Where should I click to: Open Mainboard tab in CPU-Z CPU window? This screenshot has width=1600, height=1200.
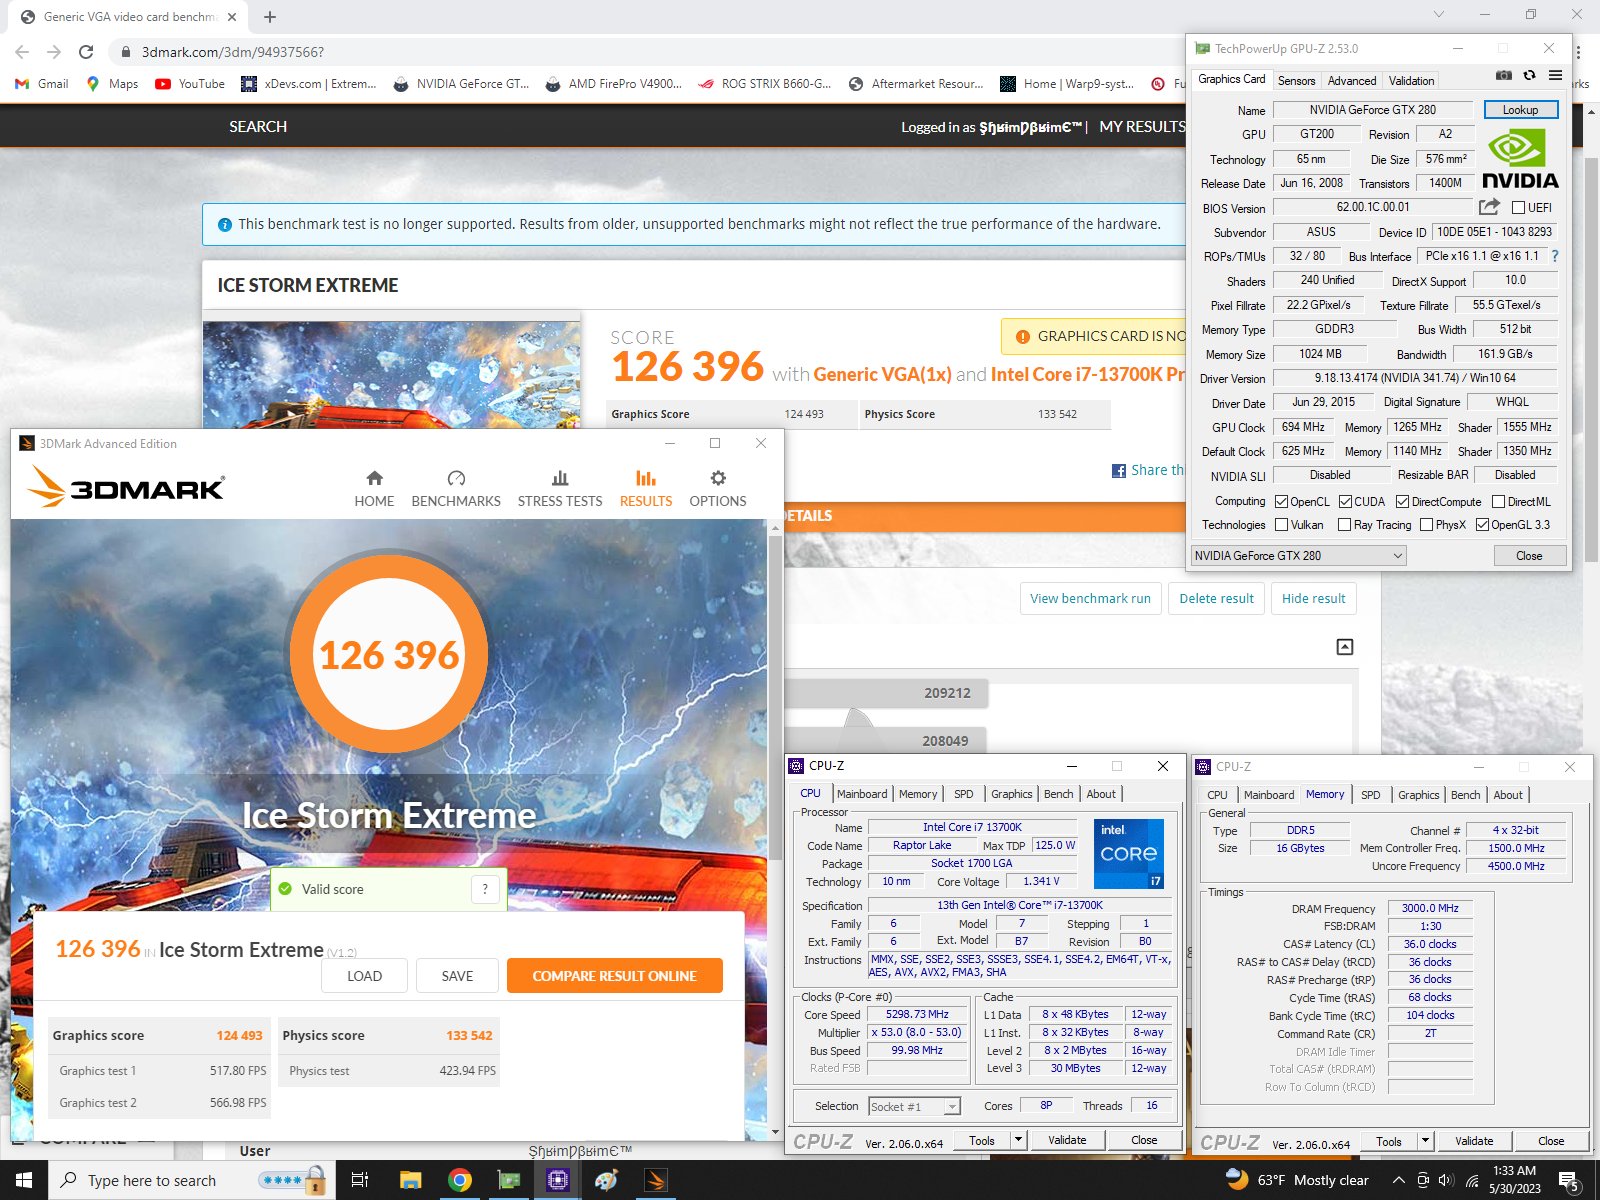point(862,794)
